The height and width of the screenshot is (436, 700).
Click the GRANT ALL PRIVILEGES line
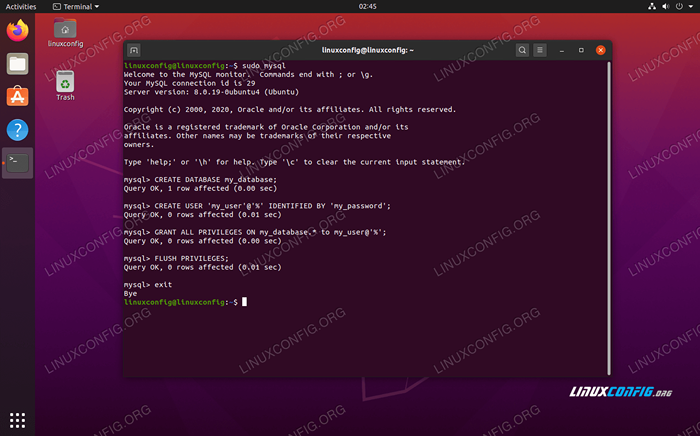pos(255,232)
